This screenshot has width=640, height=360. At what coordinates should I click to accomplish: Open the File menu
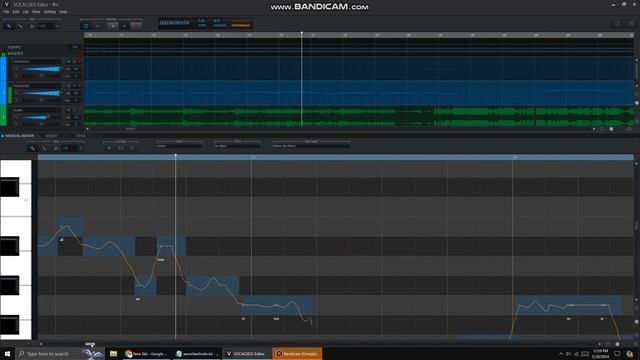pos(6,12)
